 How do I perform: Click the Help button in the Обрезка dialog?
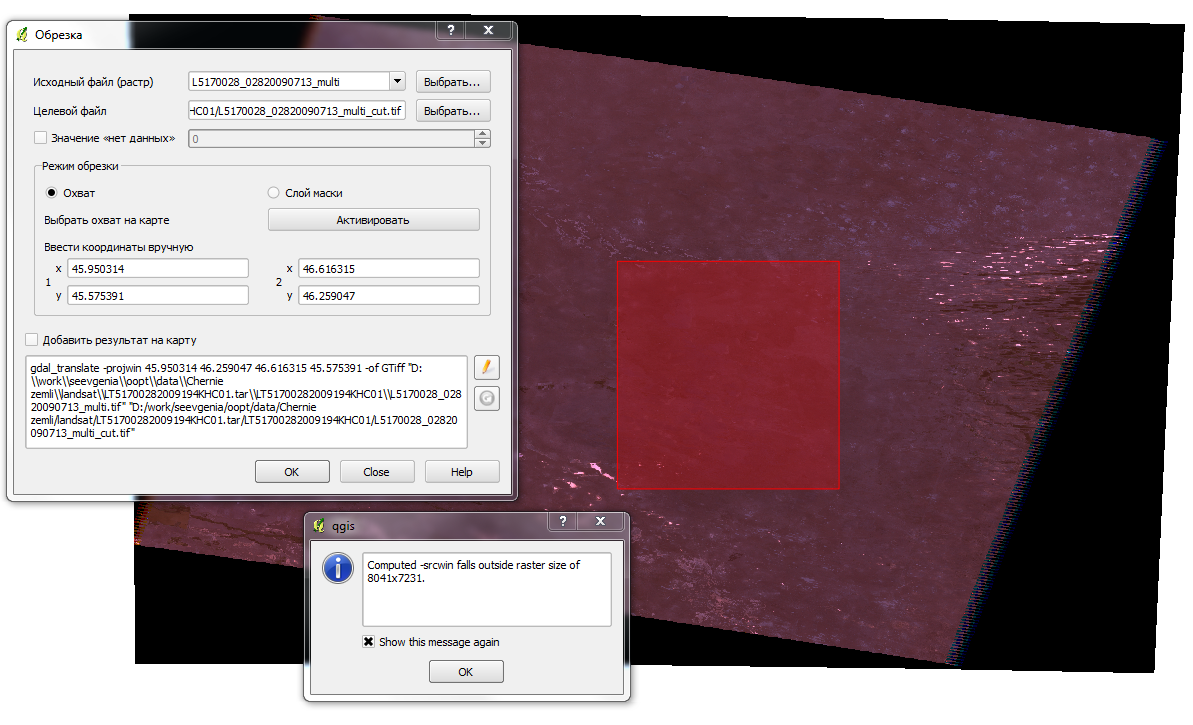(462, 471)
